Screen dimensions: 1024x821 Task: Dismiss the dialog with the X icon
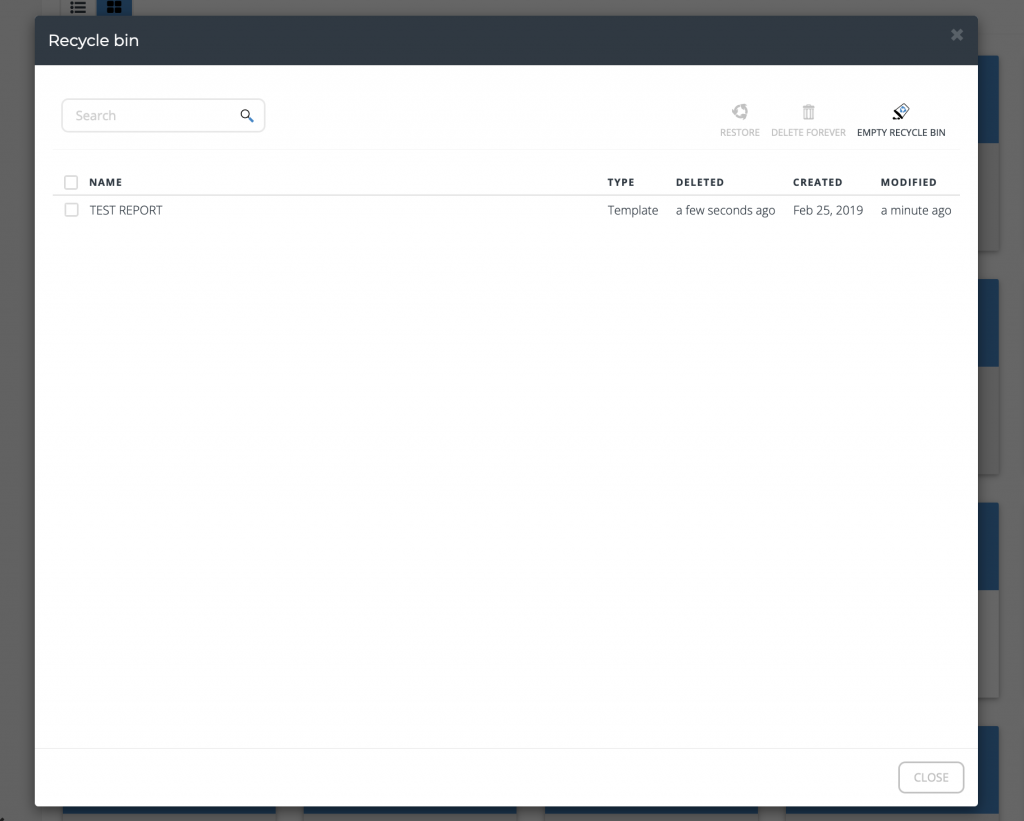point(957,35)
